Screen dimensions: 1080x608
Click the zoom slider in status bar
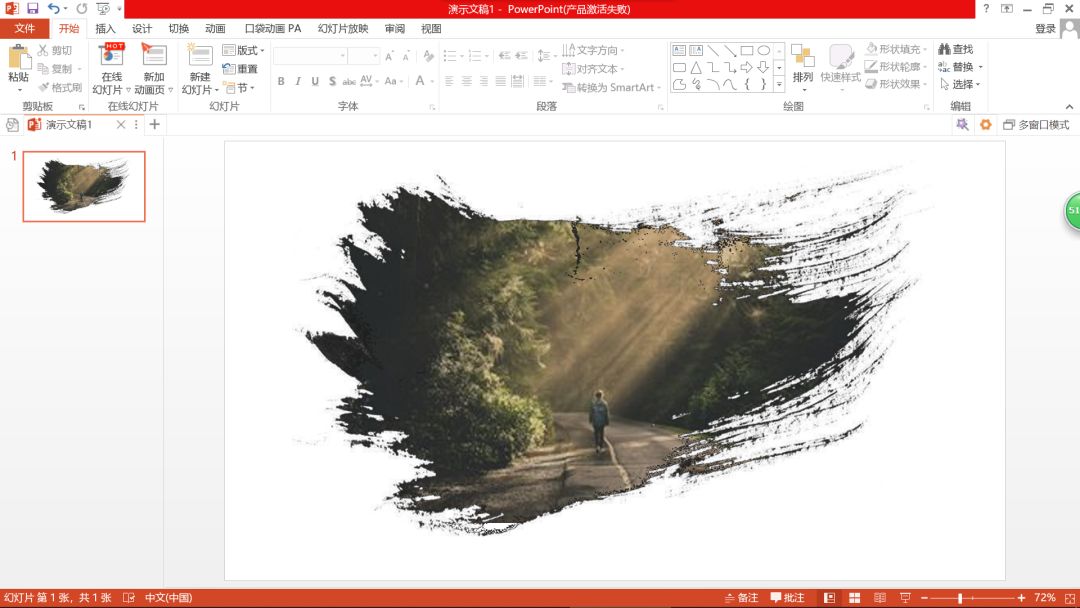coord(960,598)
